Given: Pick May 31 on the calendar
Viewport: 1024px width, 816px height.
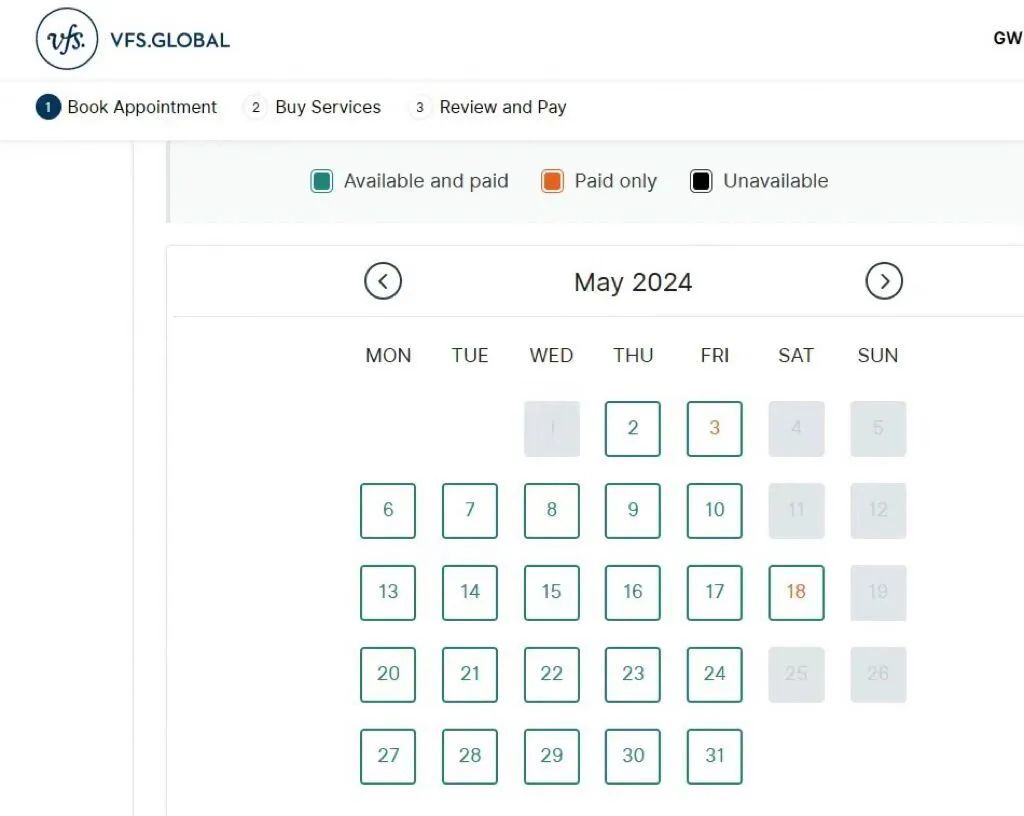Looking at the screenshot, I should [x=714, y=756].
